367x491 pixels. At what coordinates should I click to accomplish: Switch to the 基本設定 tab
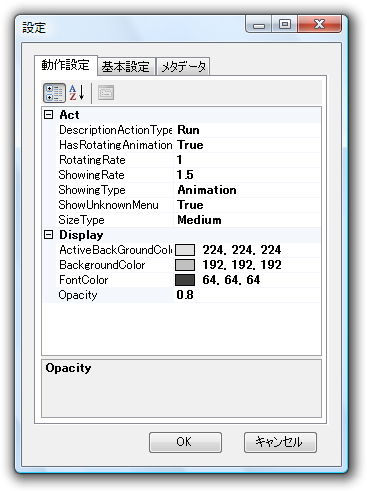(126, 67)
